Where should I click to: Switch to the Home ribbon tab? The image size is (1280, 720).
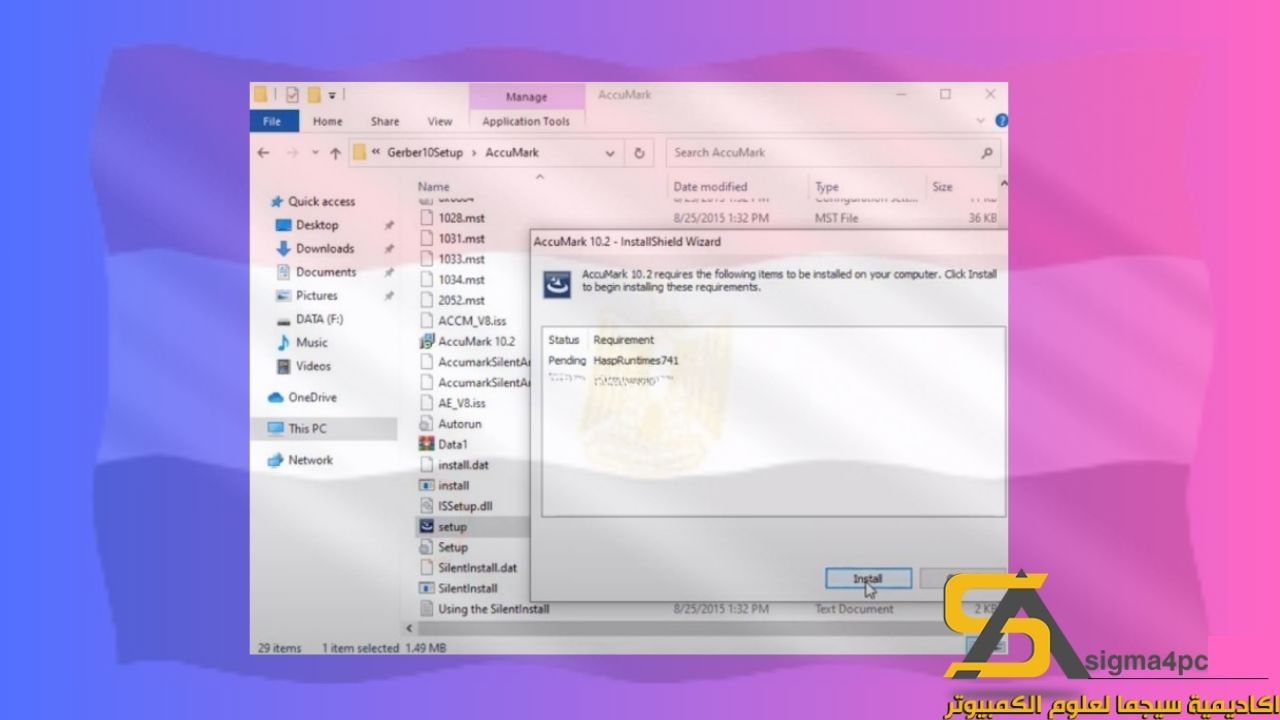[327, 121]
